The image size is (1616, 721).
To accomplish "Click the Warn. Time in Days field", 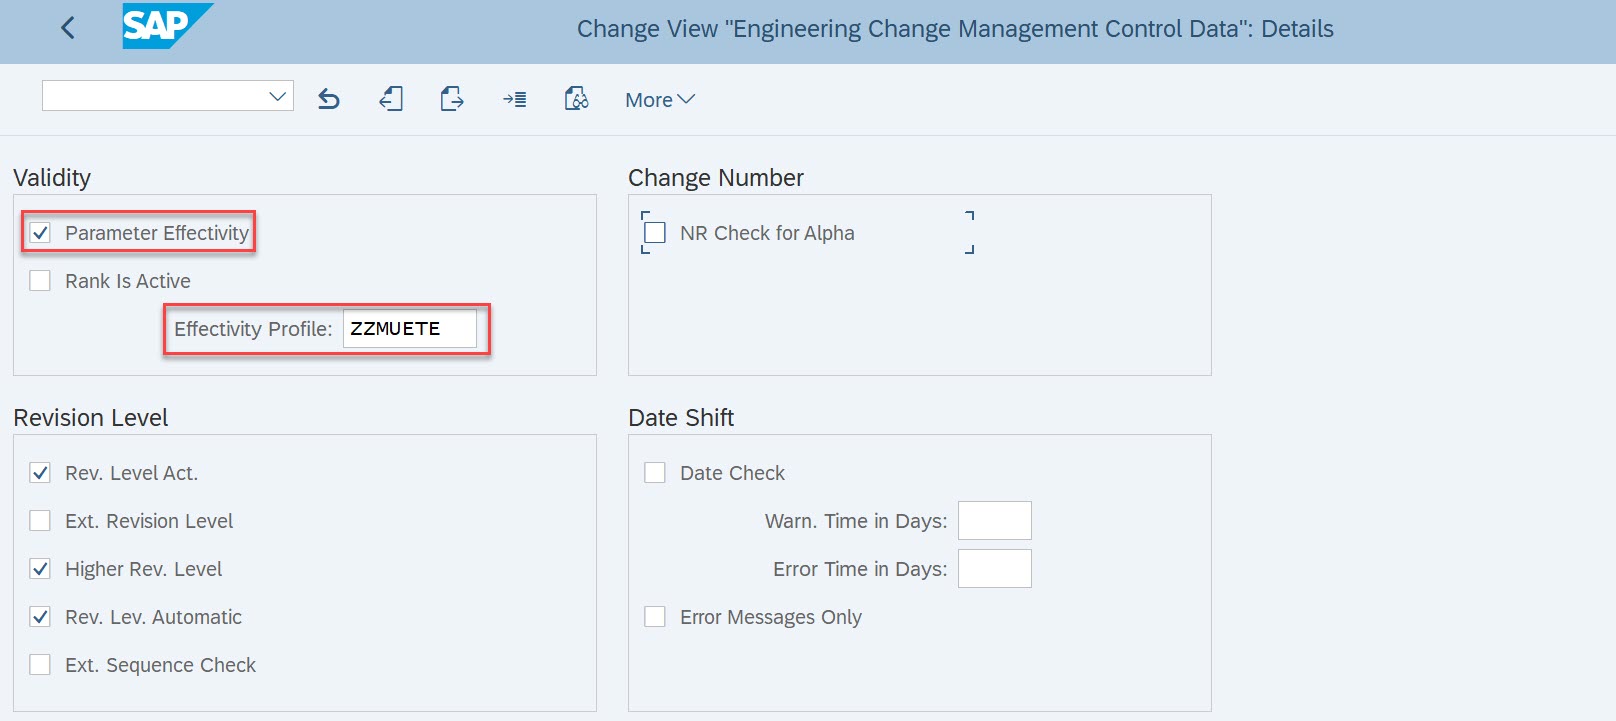I will pyautogui.click(x=995, y=521).
